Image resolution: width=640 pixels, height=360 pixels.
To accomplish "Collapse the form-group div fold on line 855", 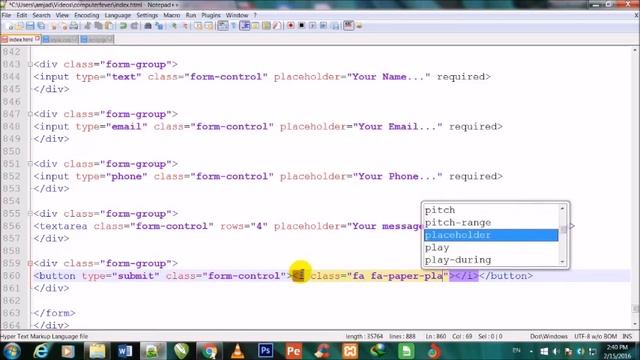I will 30,214.
